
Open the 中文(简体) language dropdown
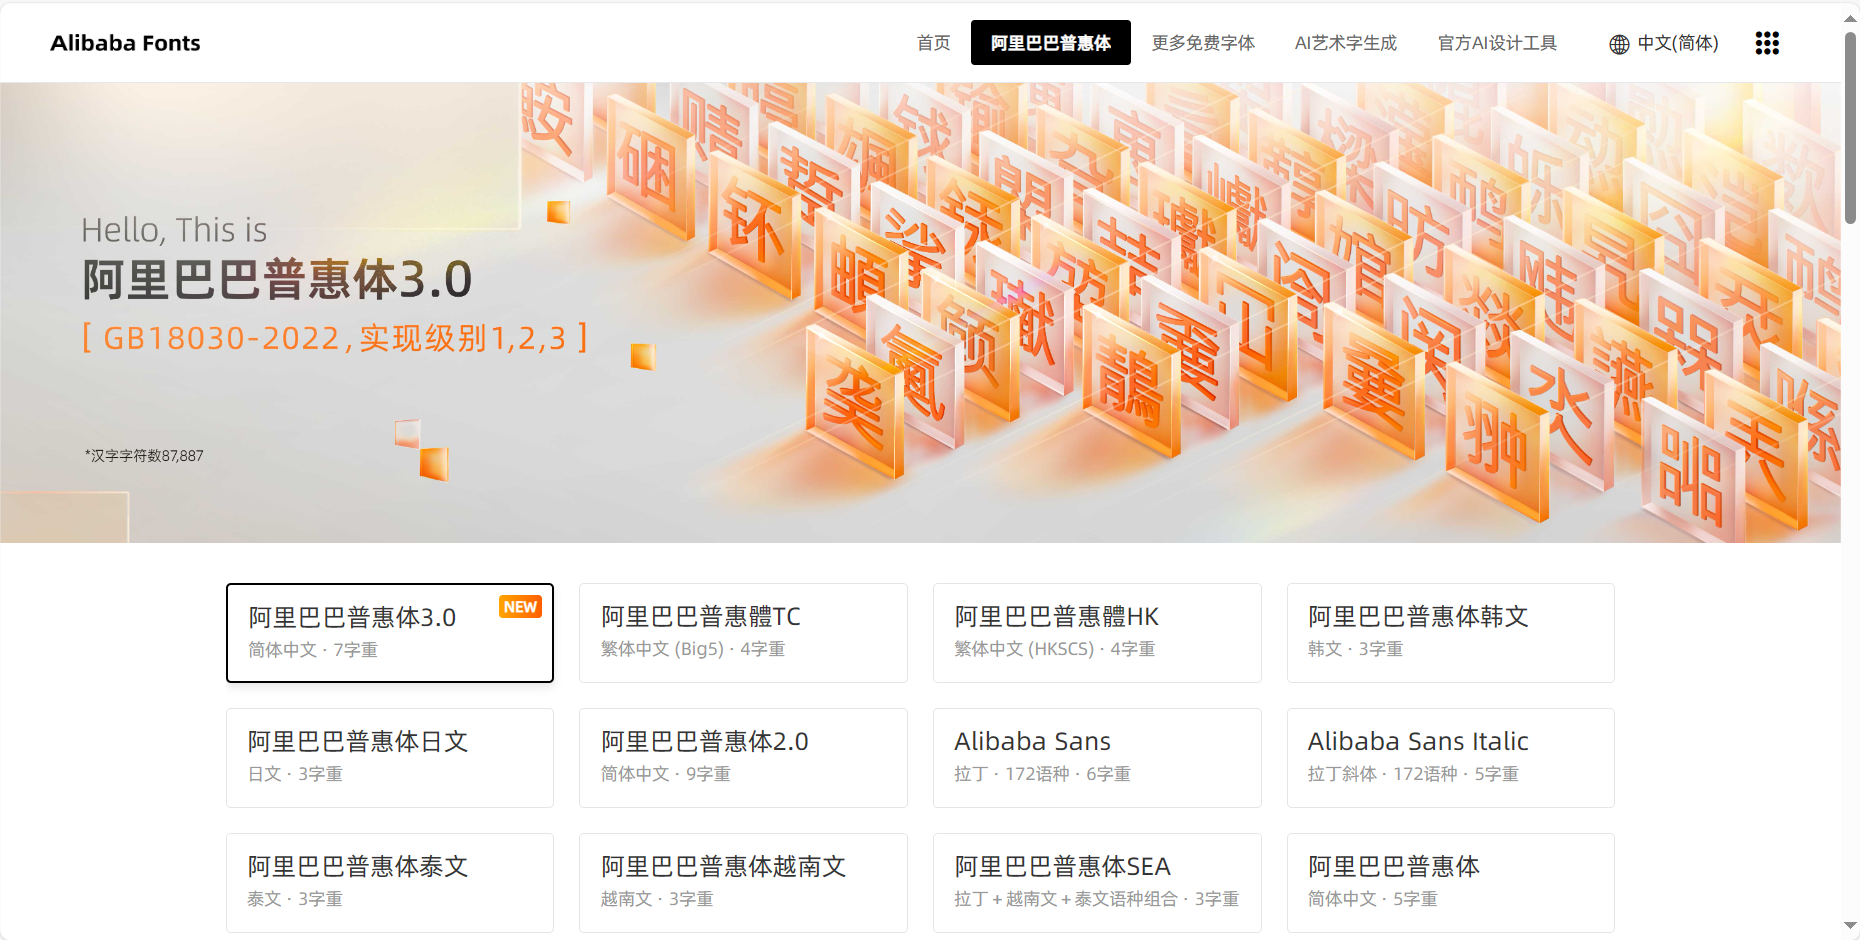(x=1676, y=43)
